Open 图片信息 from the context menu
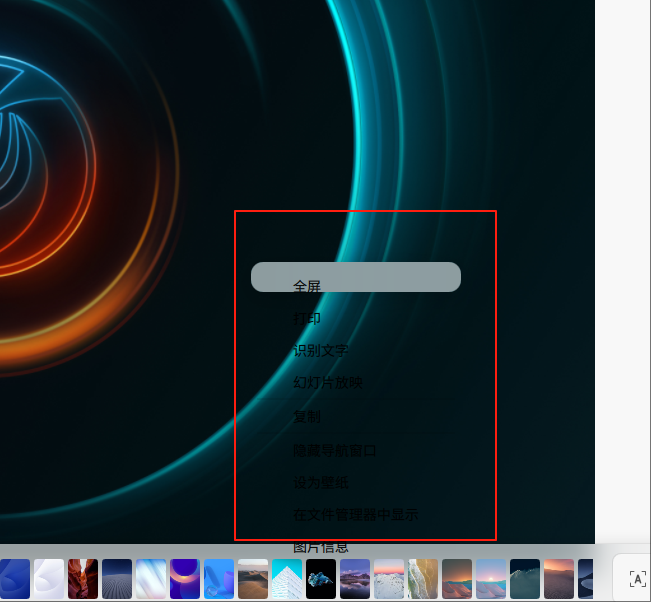This screenshot has width=651, height=602. (321, 548)
